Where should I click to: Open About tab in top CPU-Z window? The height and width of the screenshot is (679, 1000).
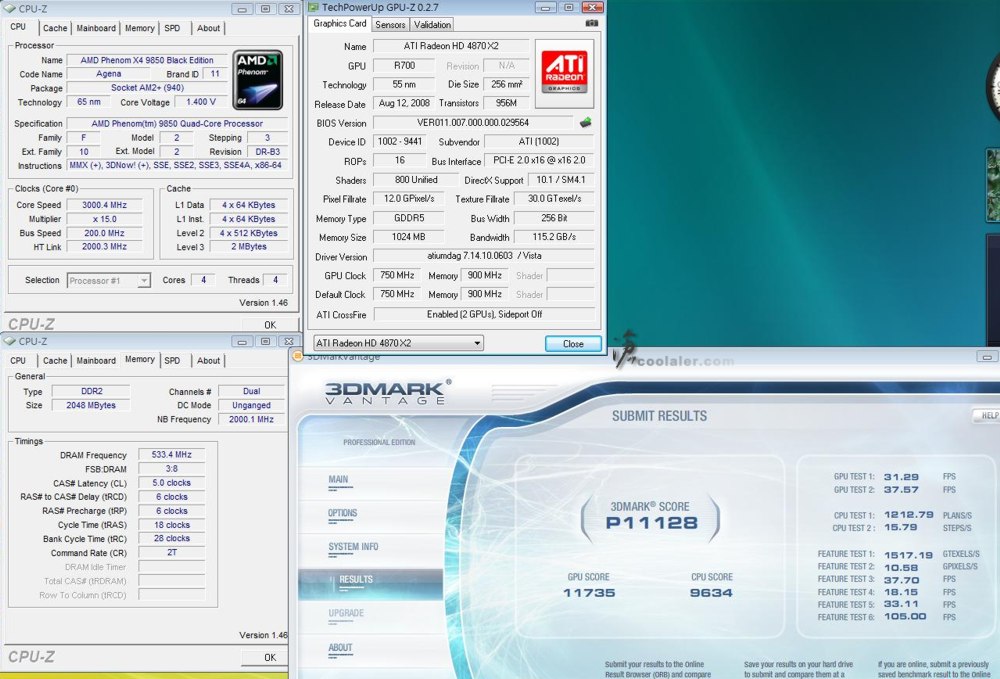pyautogui.click(x=209, y=28)
